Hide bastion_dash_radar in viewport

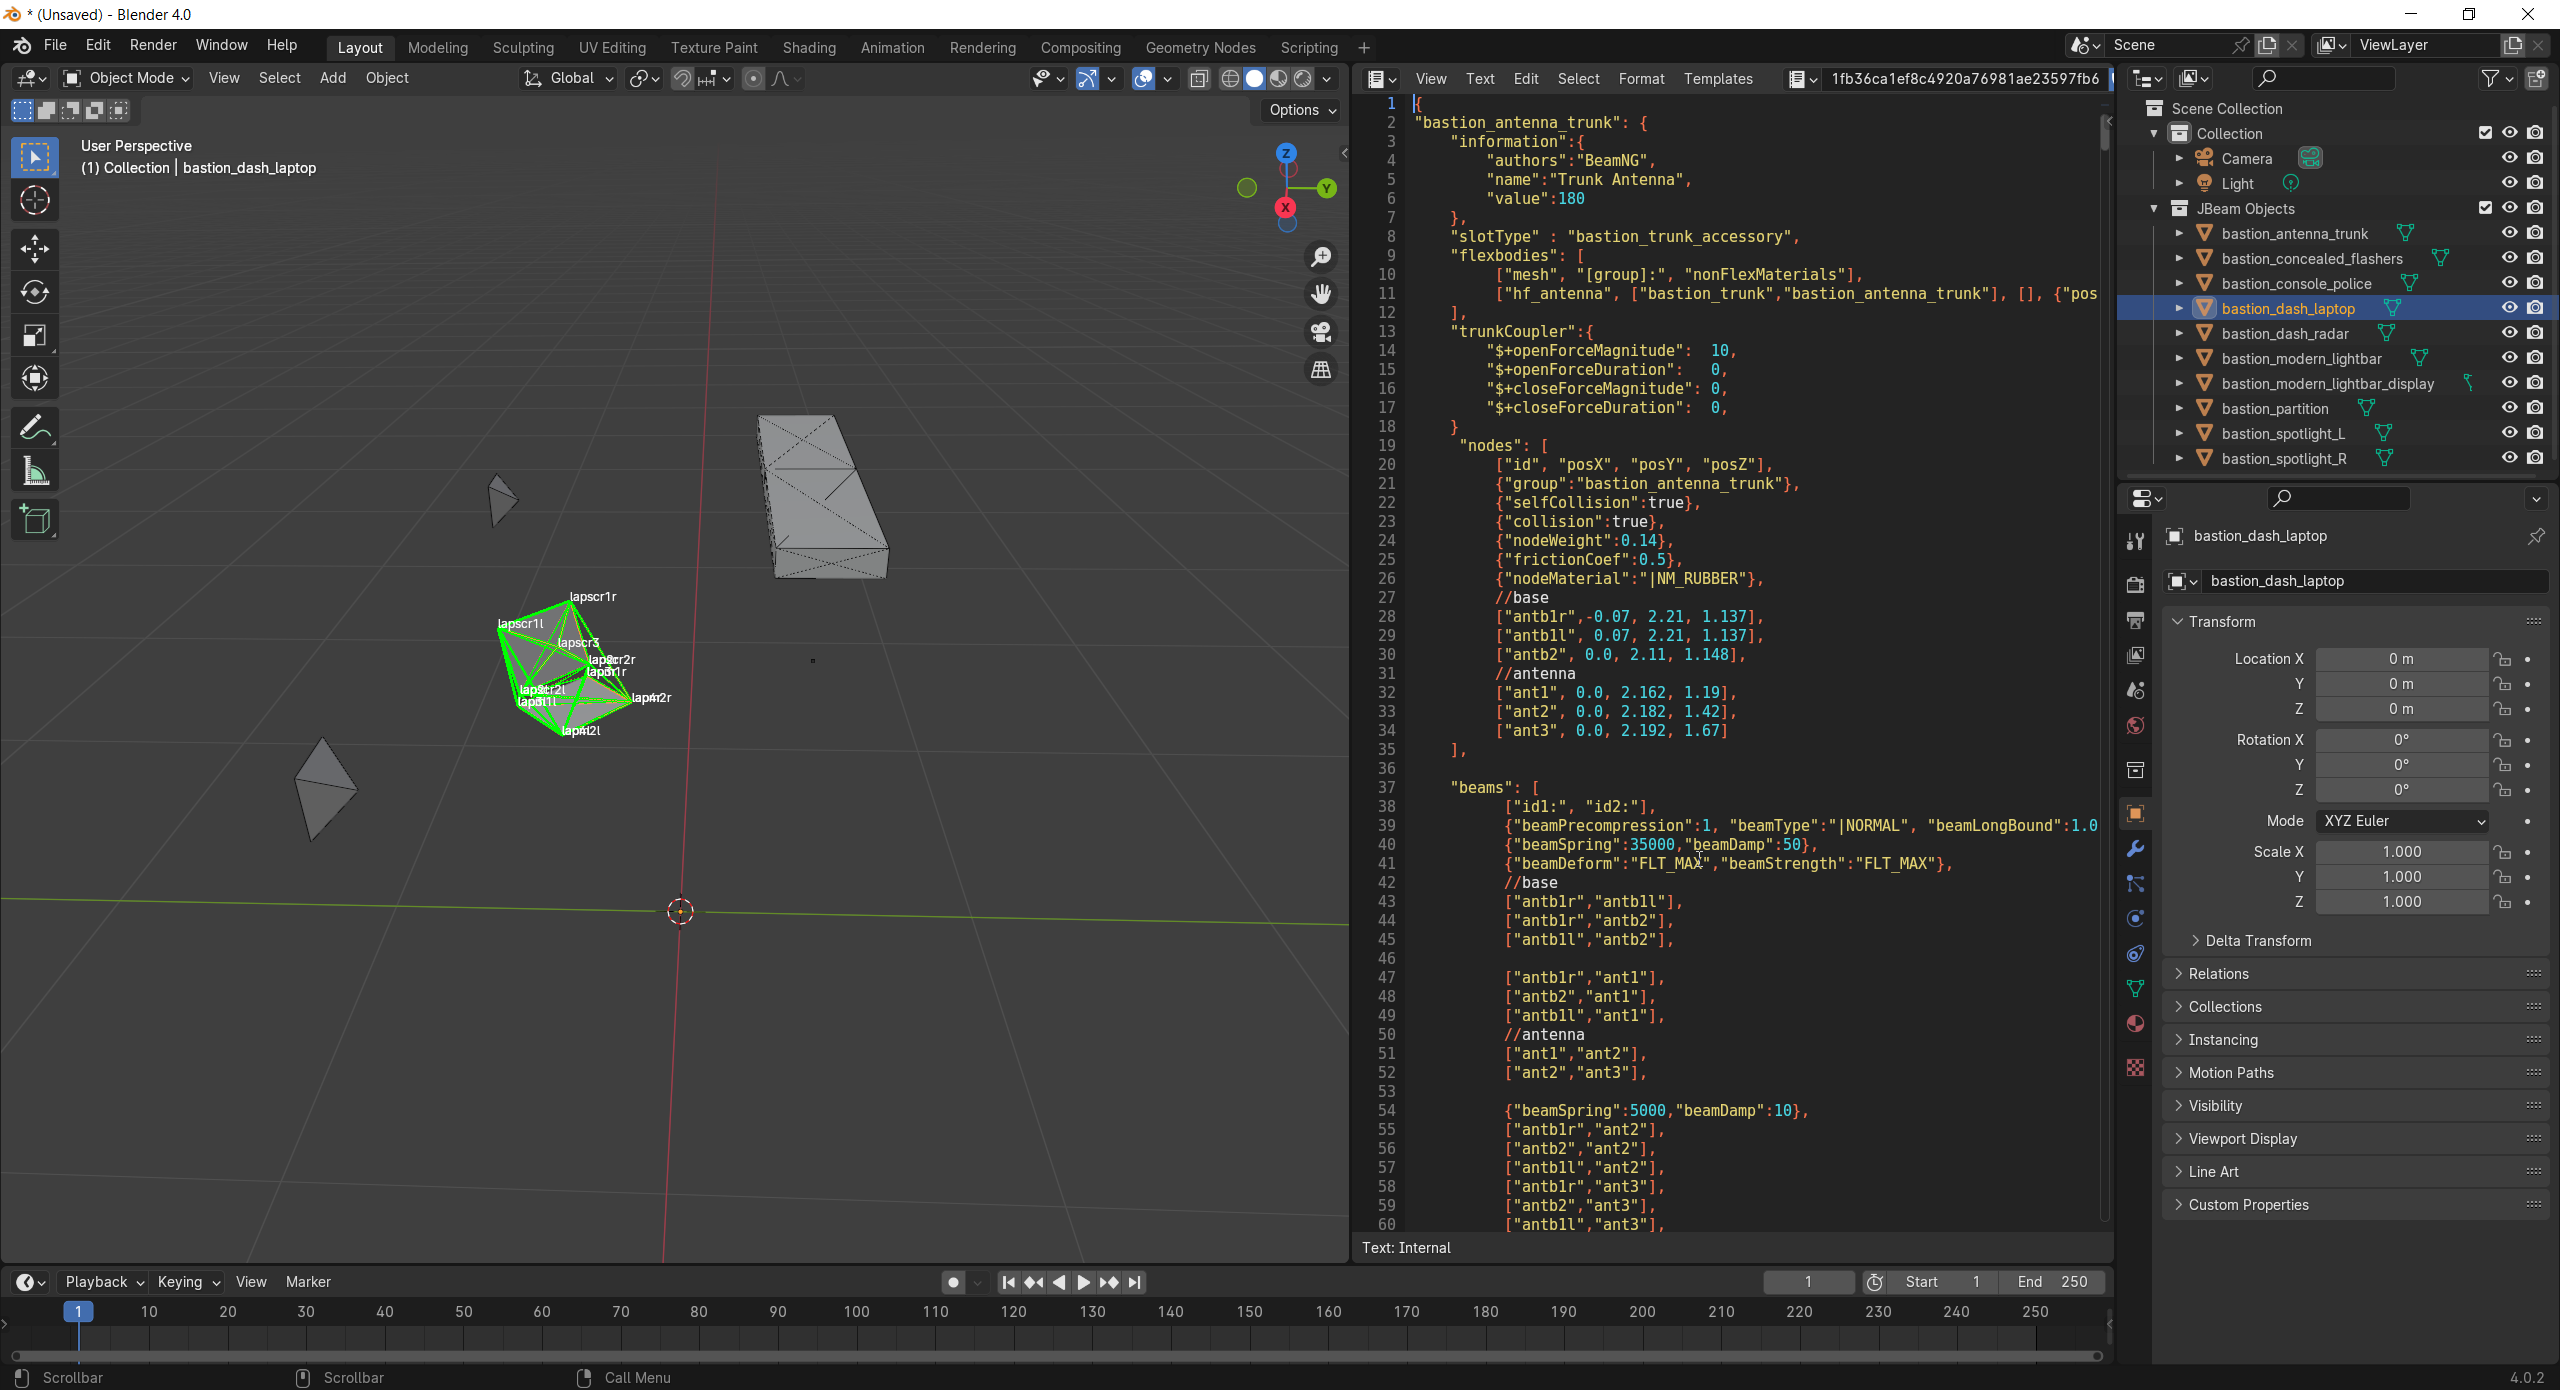coord(2509,333)
